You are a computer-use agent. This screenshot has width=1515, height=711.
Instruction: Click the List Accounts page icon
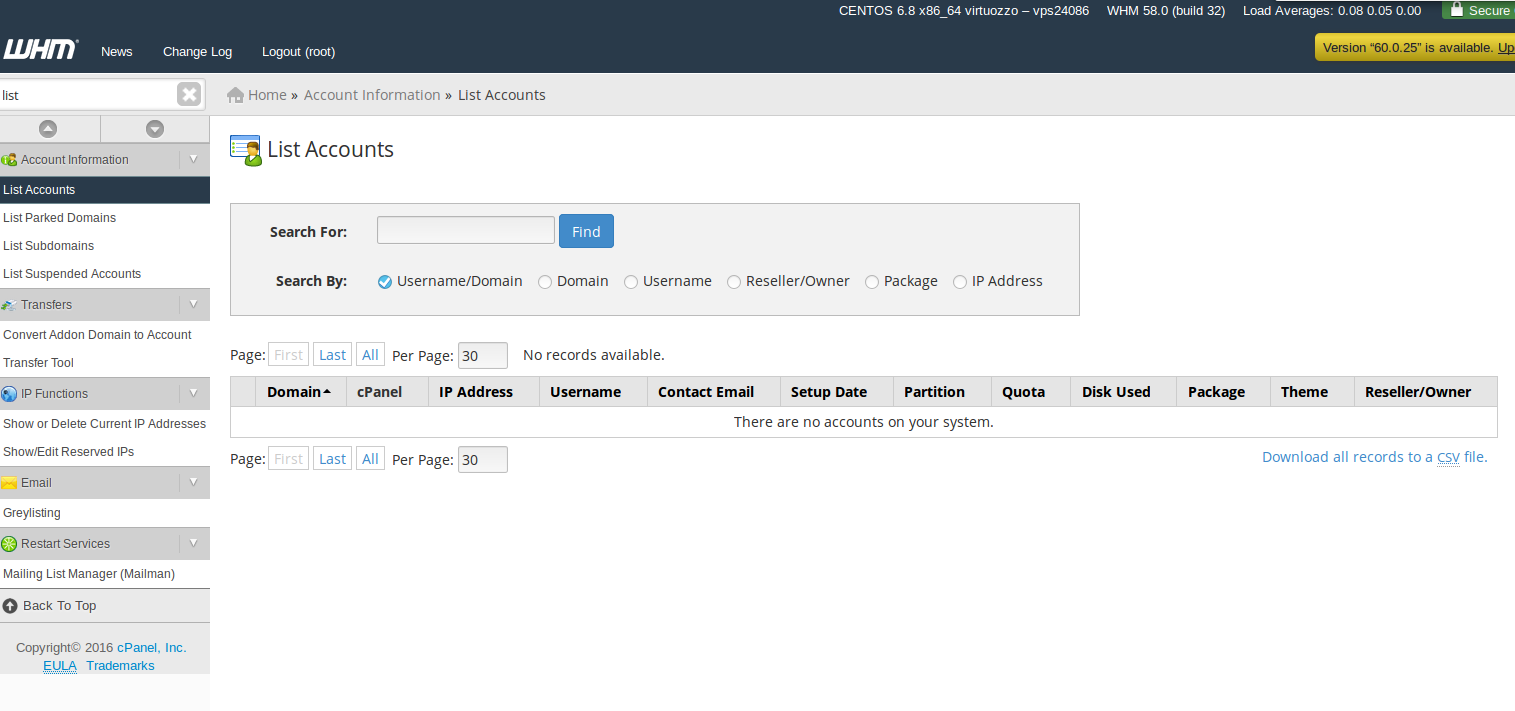click(x=245, y=150)
